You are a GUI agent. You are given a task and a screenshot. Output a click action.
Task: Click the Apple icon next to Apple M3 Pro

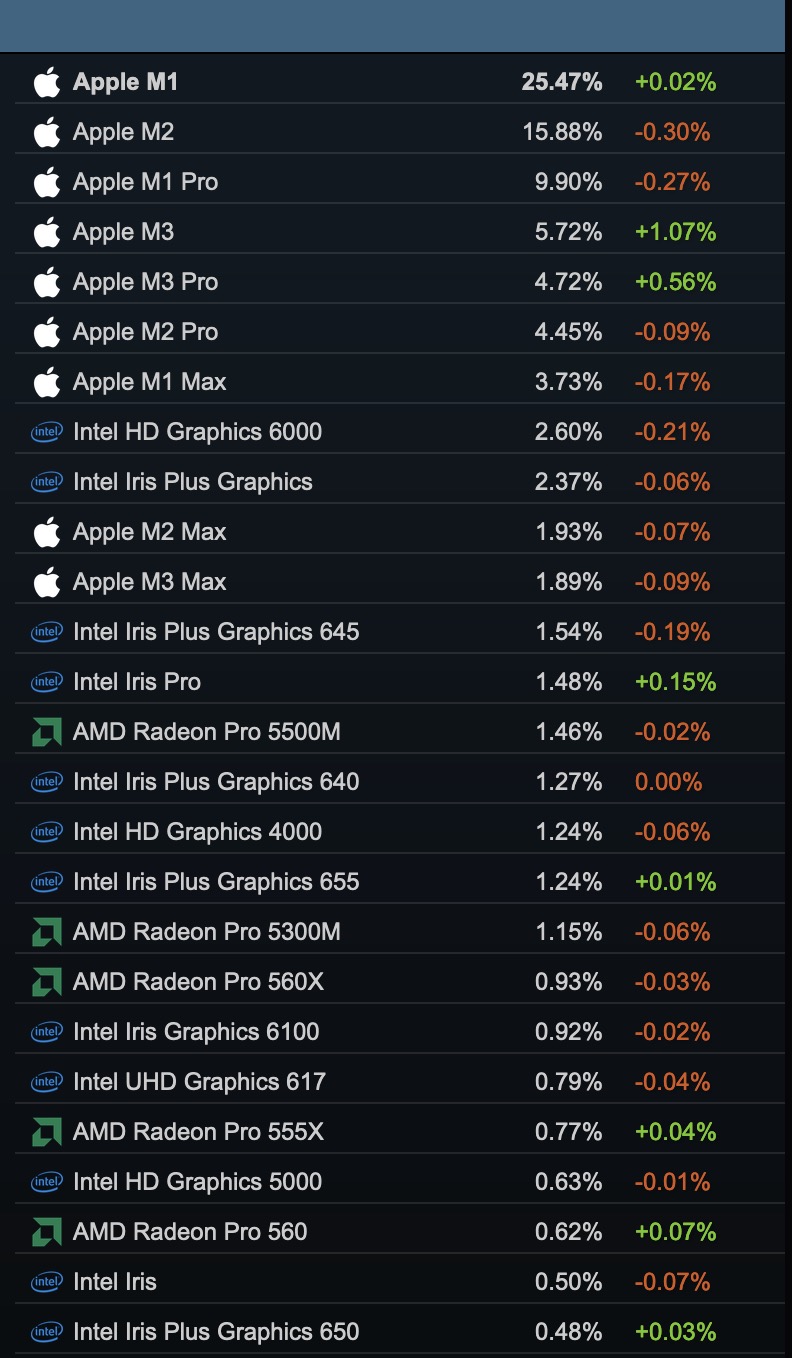47,282
